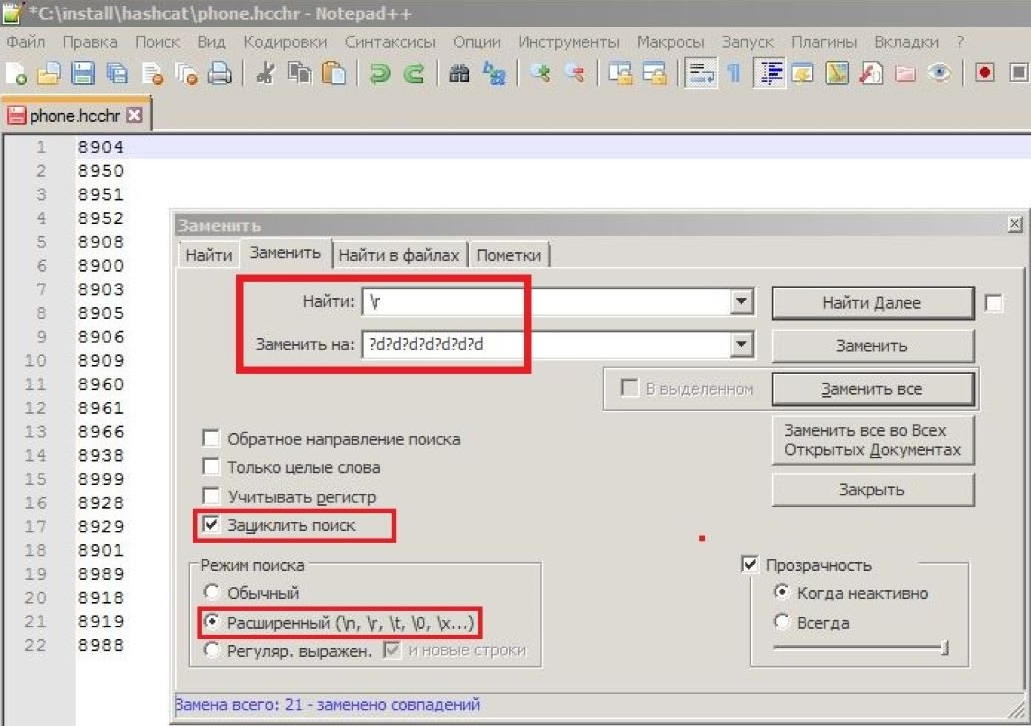Switch to the 'Пометки' tab

(509, 255)
